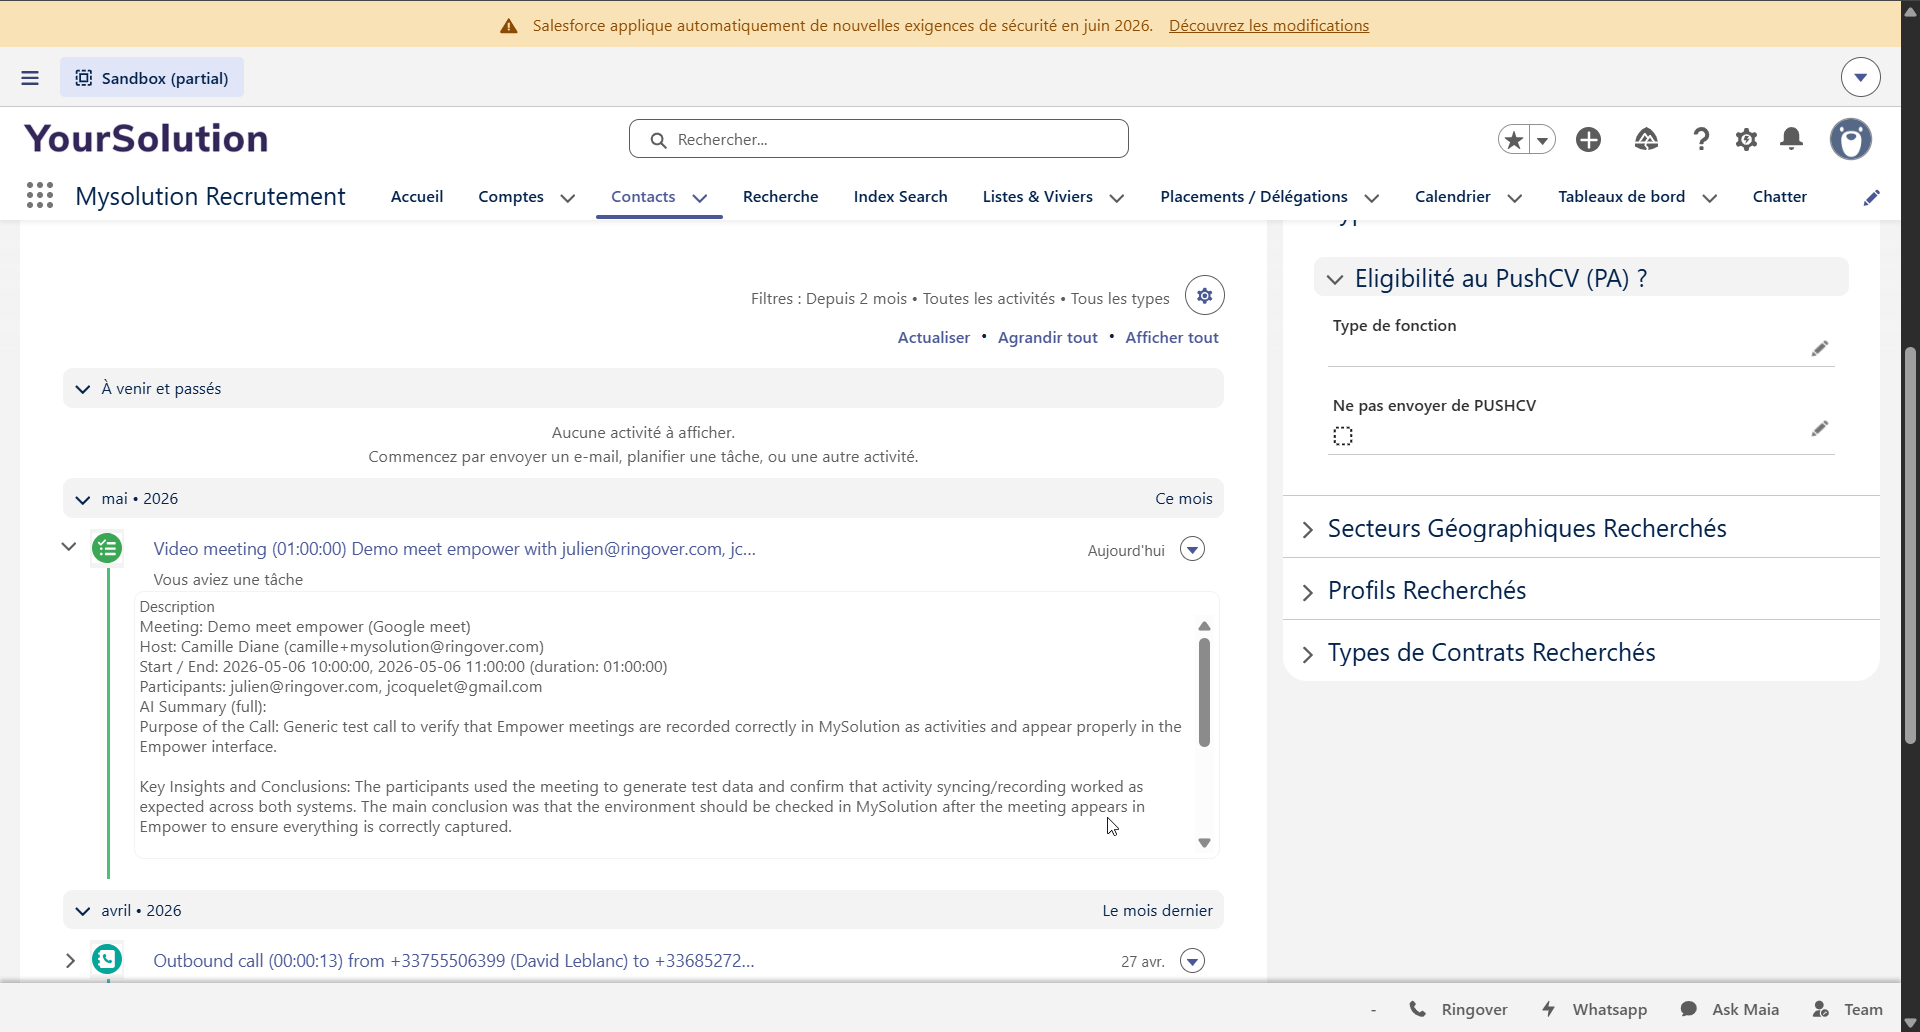Open the Contacts tab dropdown chevron
The image size is (1920, 1032).
click(700, 198)
